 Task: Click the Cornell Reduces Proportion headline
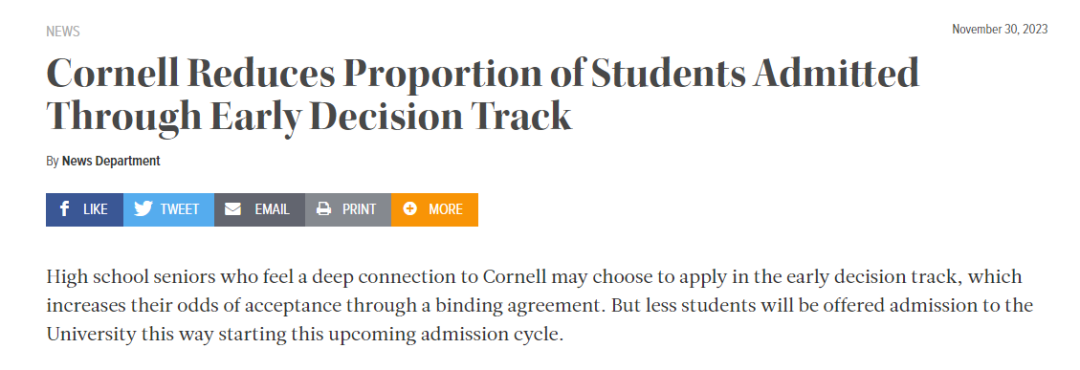click(482, 73)
